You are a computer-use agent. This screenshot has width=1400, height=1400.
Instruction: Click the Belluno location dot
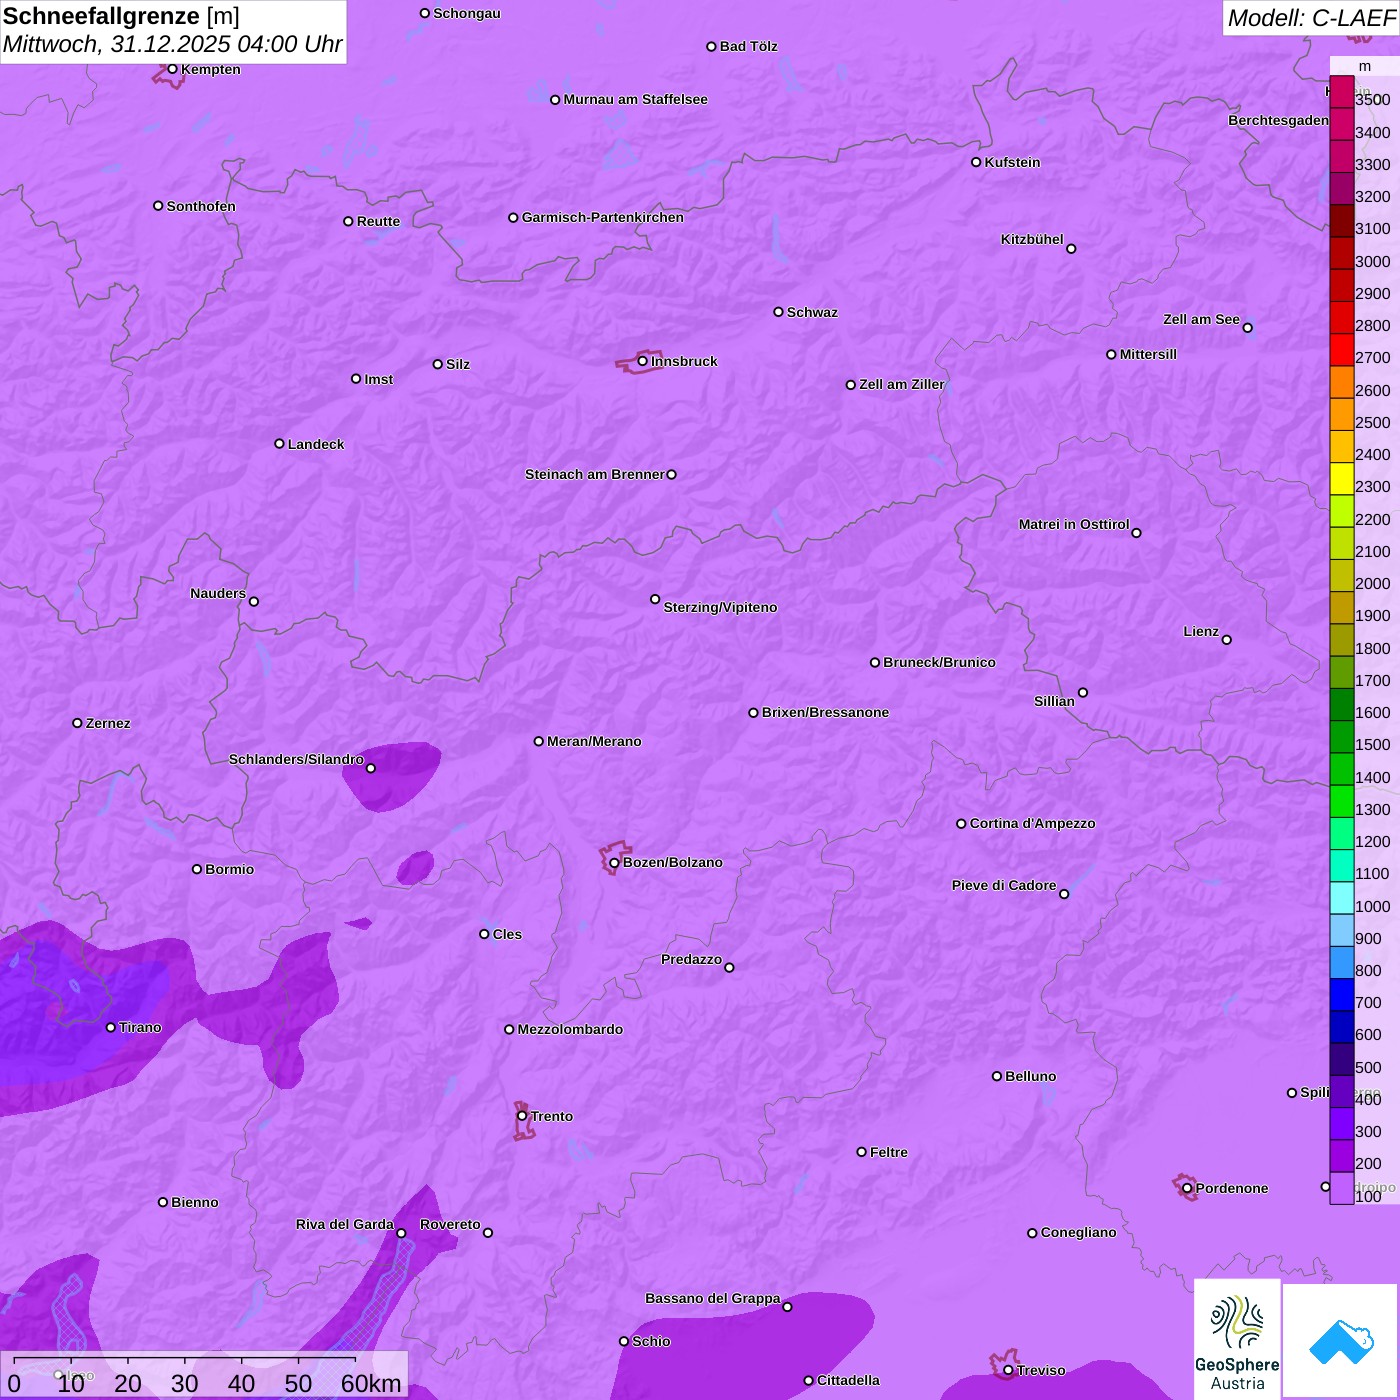pos(996,1076)
